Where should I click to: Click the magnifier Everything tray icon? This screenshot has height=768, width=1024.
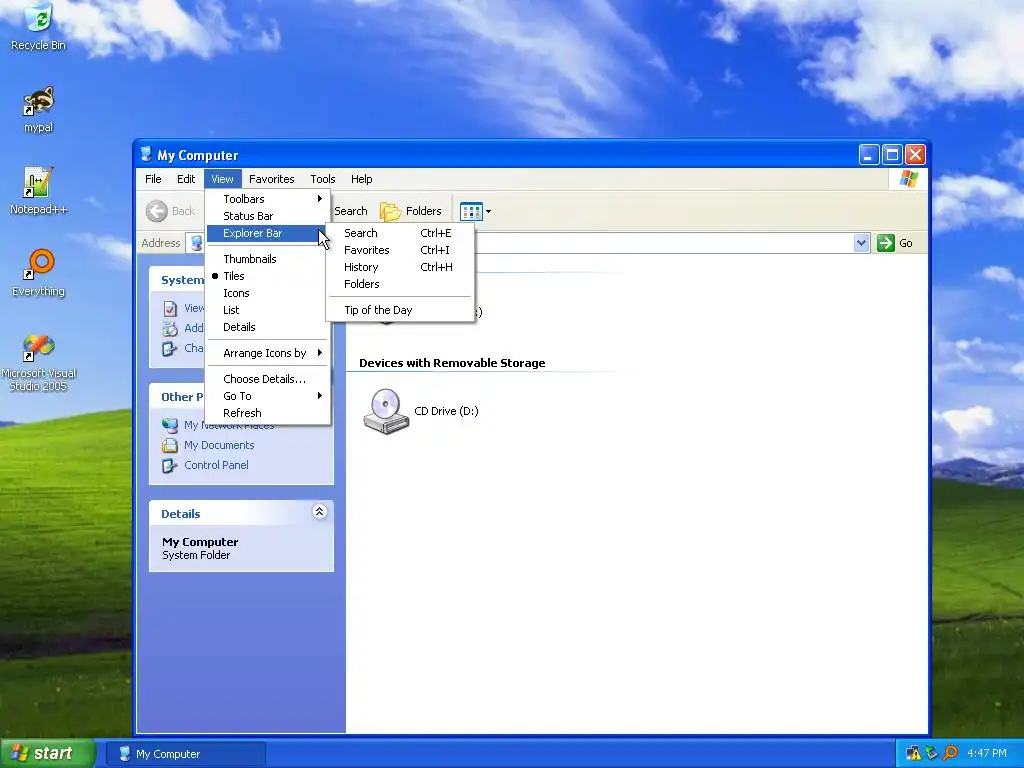point(950,753)
